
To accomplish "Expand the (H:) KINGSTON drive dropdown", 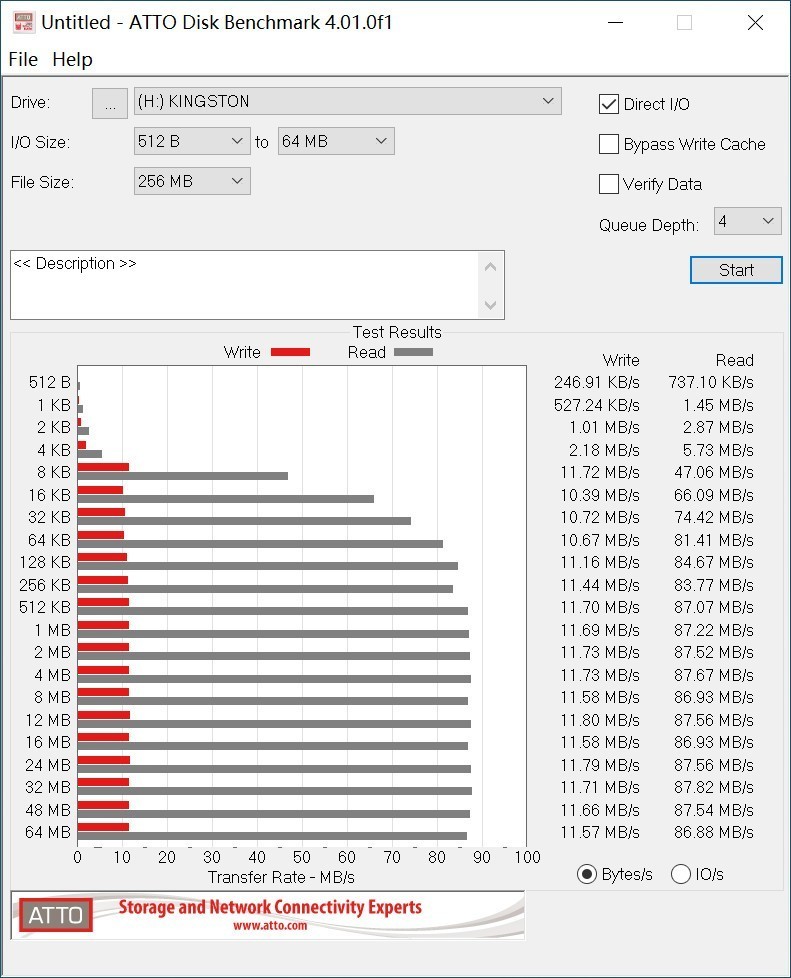I will click(x=347, y=101).
